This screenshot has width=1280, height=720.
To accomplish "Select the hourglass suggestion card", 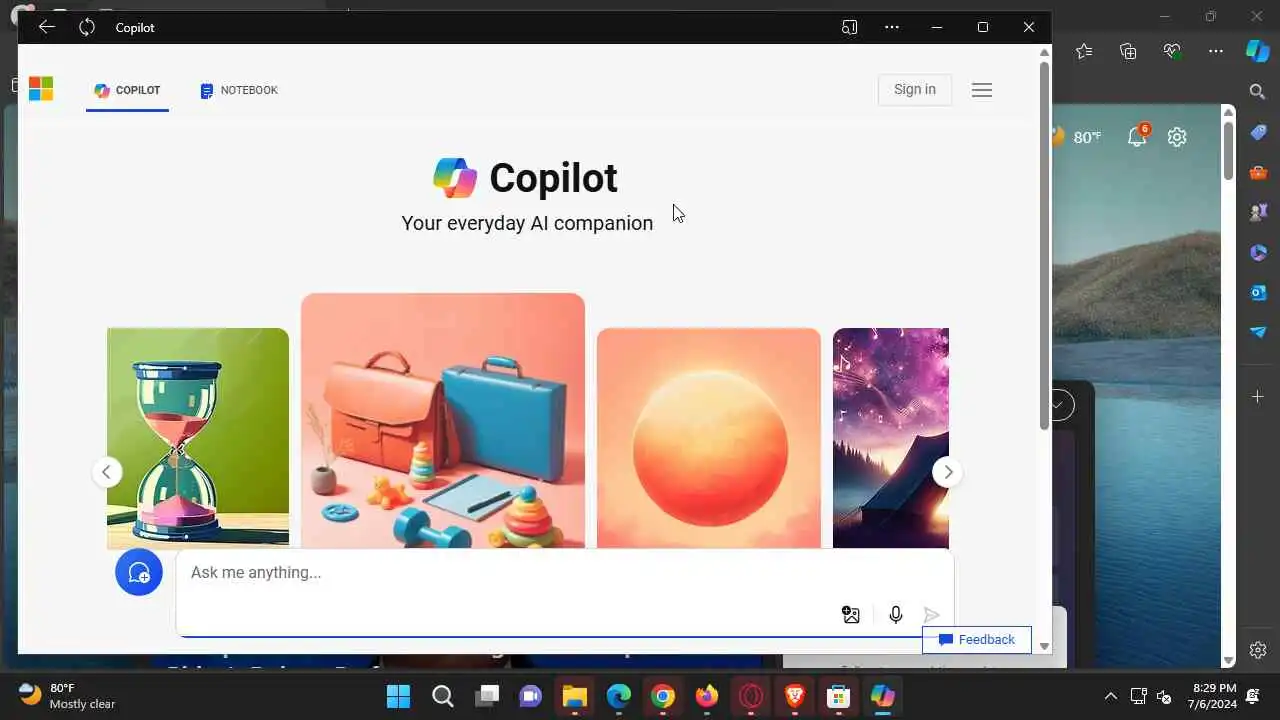I will 198,438.
